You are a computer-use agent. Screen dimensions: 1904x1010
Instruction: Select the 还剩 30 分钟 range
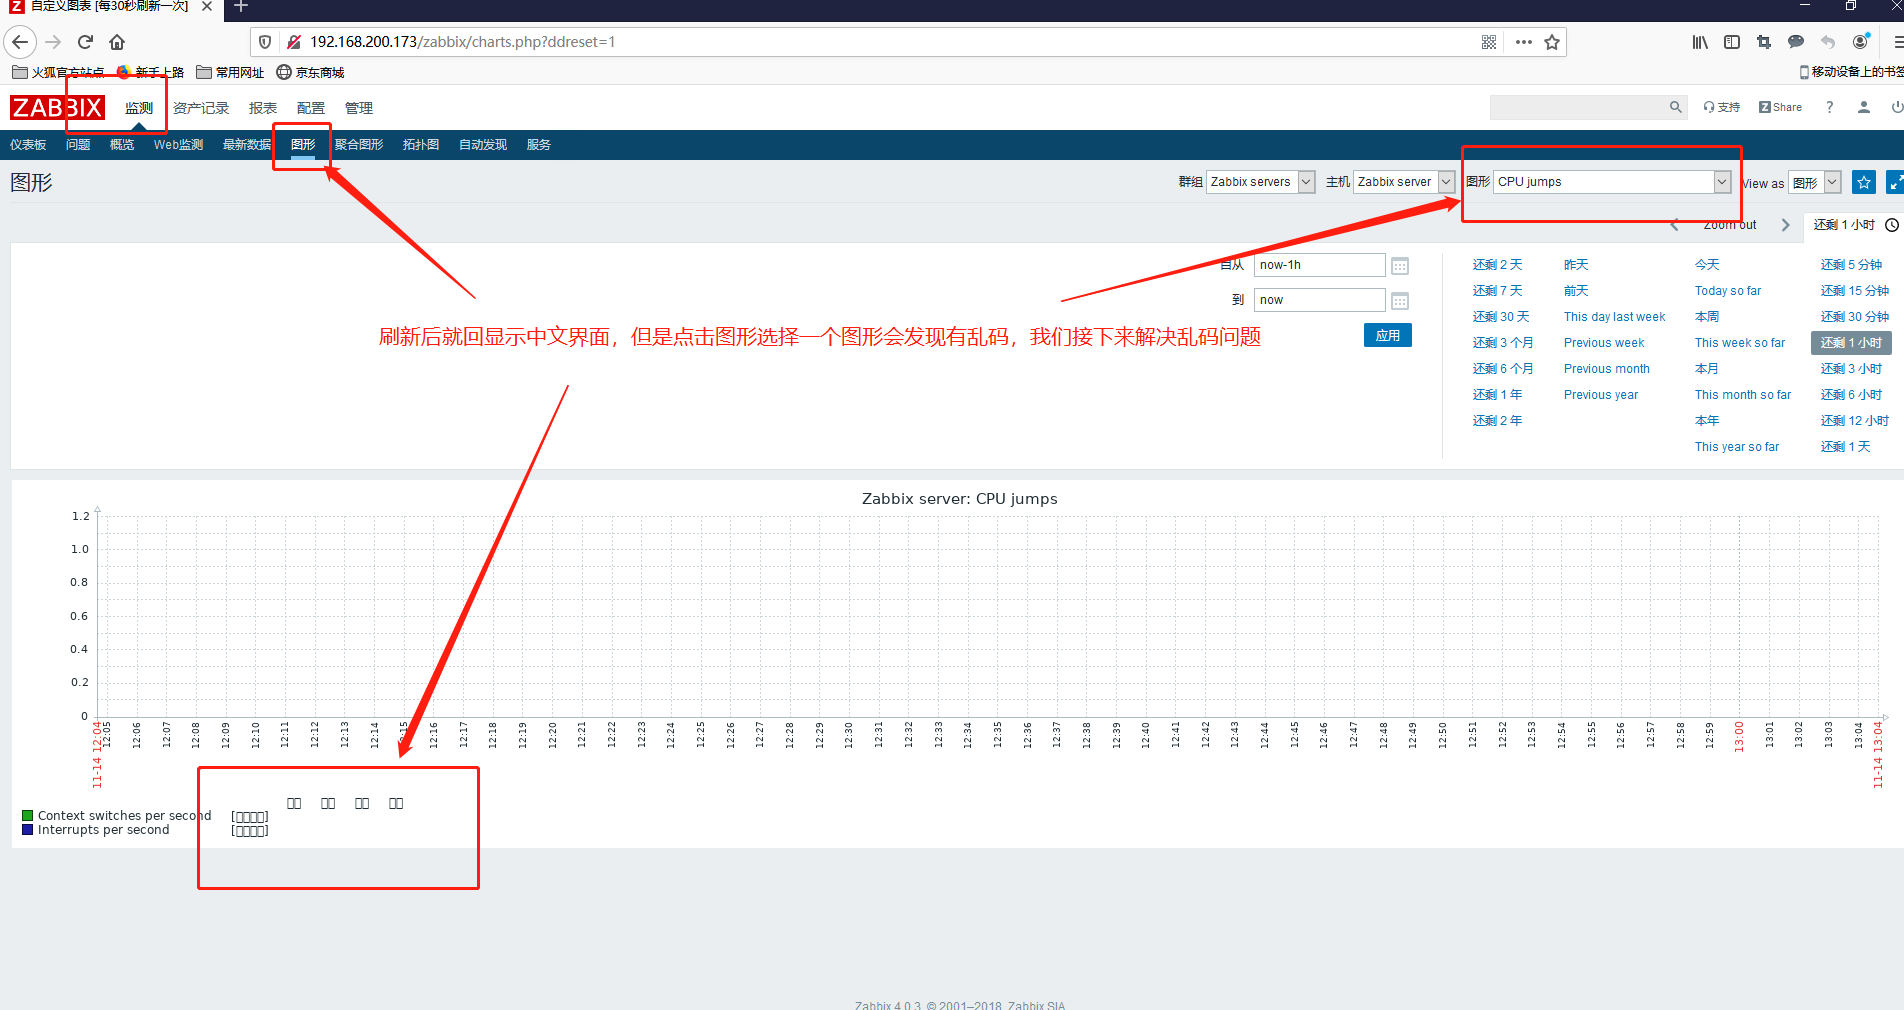click(x=1855, y=317)
